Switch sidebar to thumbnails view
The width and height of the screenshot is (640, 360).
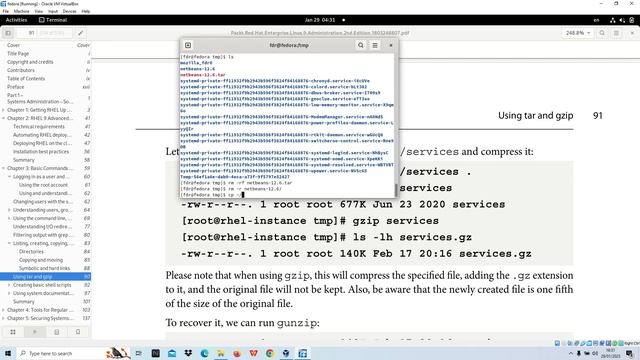click(13, 332)
